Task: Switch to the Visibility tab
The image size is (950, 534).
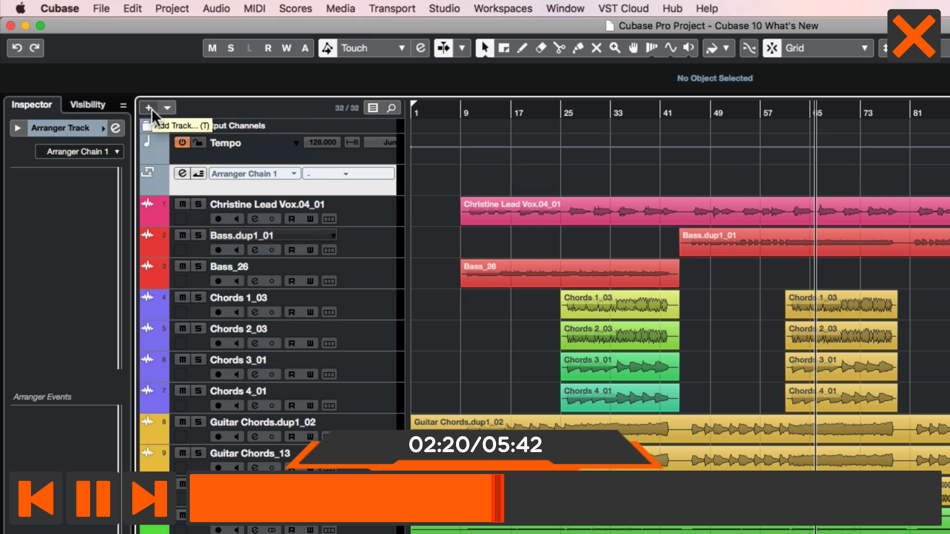Action: pos(87,104)
